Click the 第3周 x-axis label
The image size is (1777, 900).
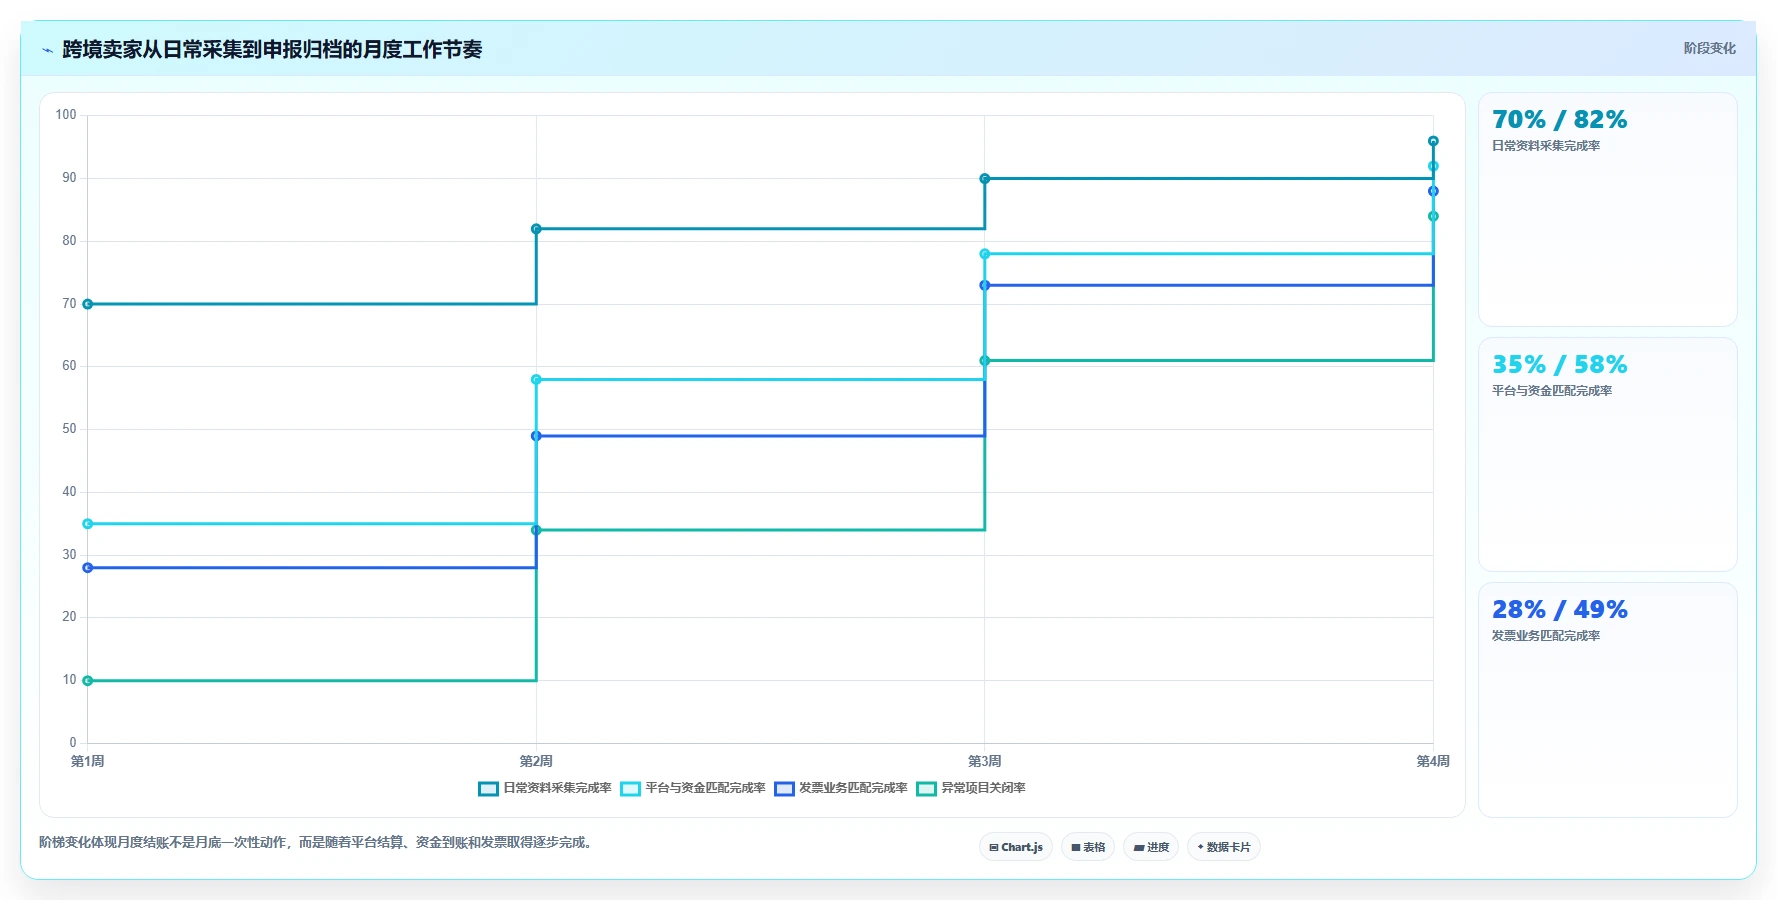click(x=985, y=761)
